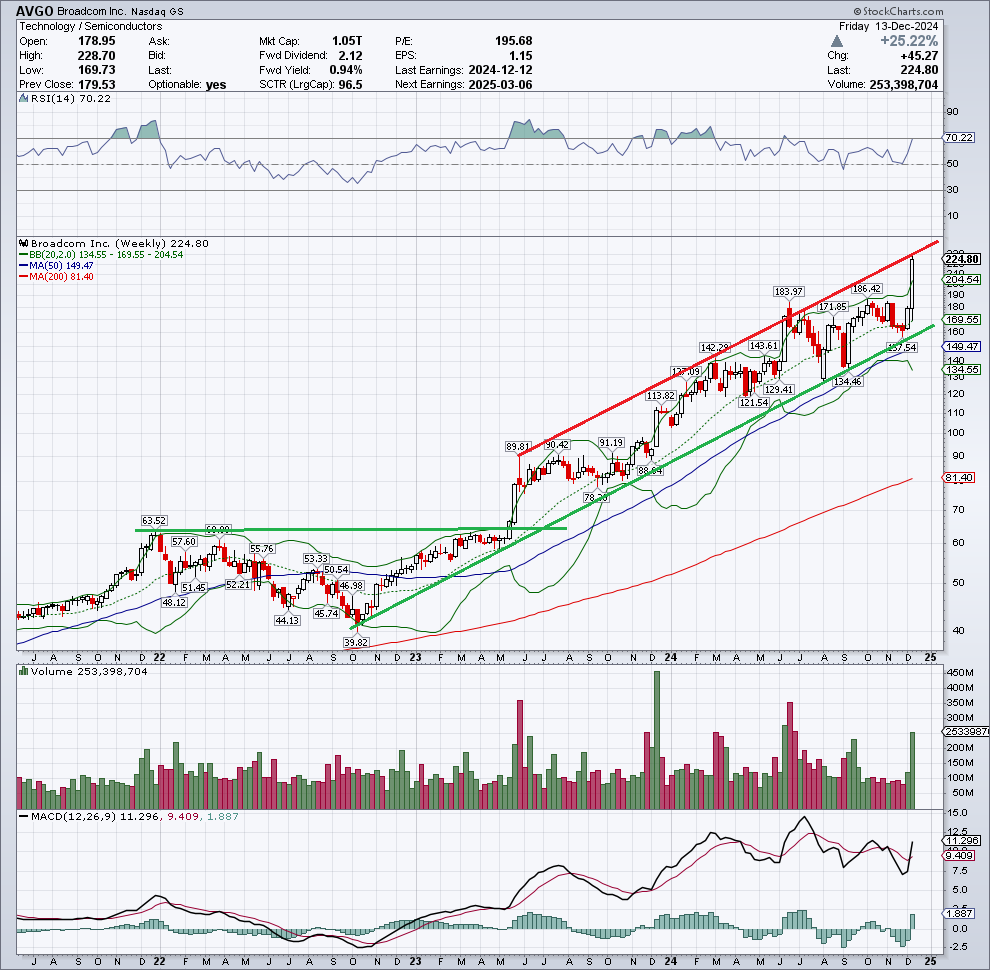Click the 39.82 low price label
Image resolution: width=990 pixels, height=970 pixels.
point(356,642)
